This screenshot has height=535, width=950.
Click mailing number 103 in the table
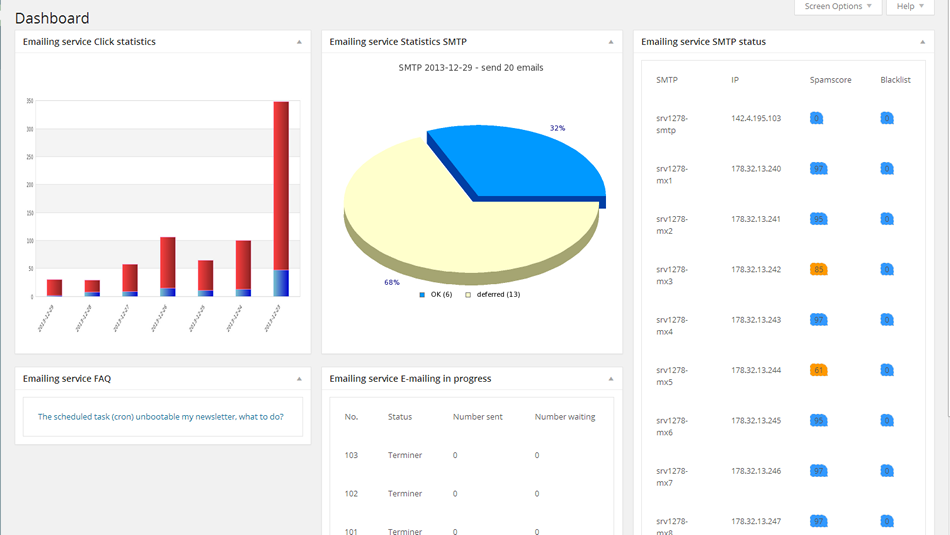351,455
